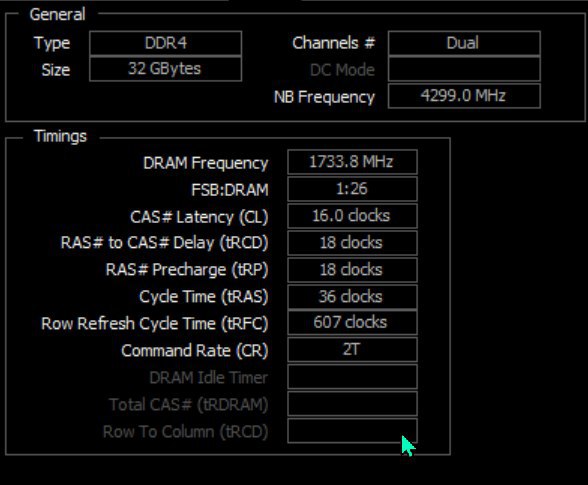Click the greyed Row To Column (tRCD) label

pyautogui.click(x=186, y=432)
